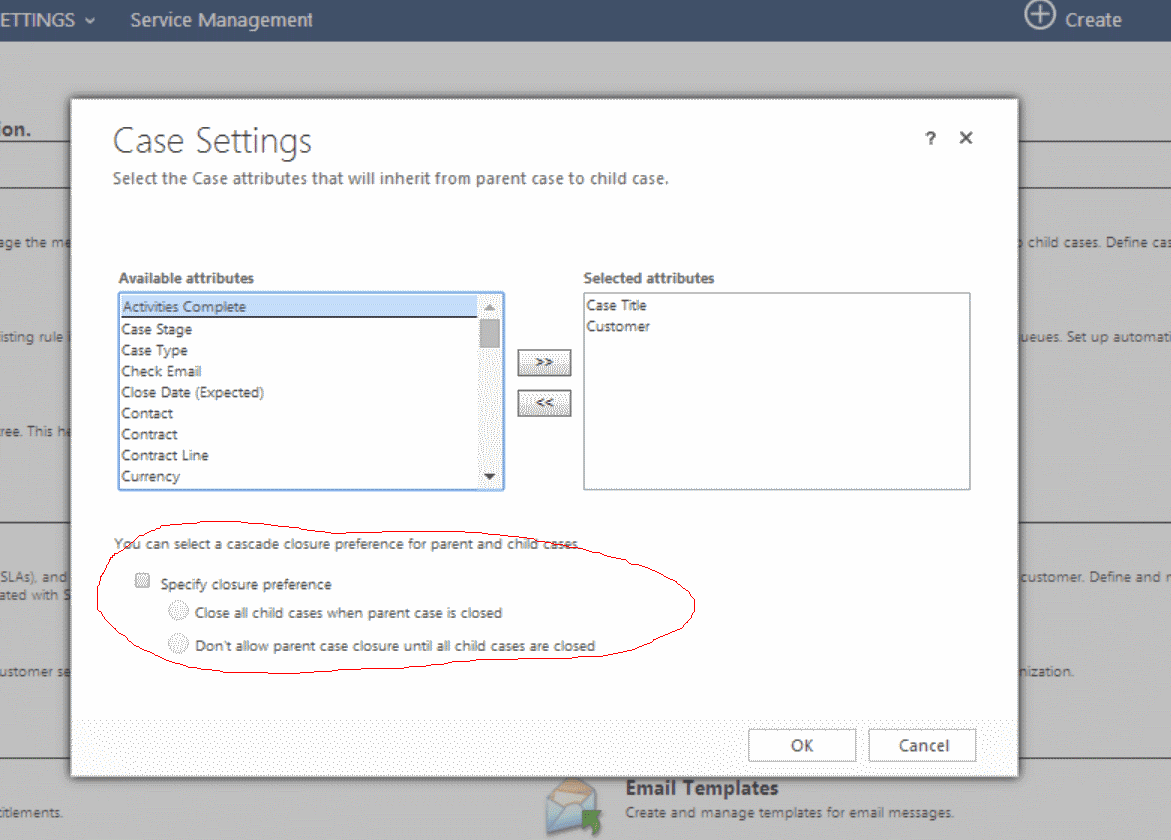
Task: Click the Create plus icon
Action: pos(1040,17)
